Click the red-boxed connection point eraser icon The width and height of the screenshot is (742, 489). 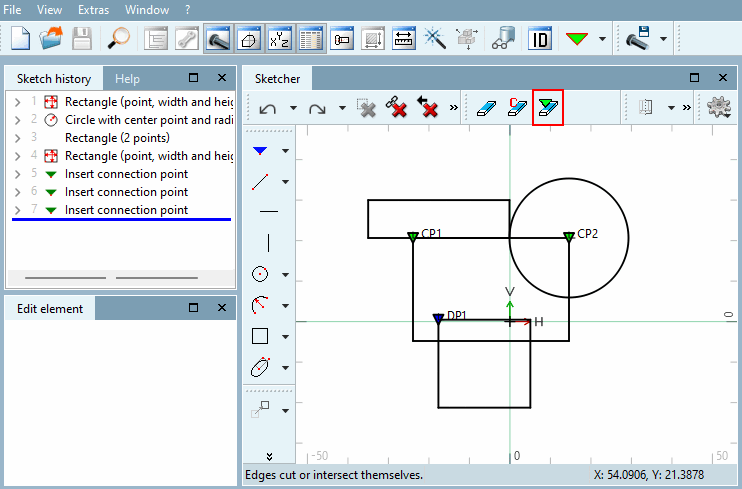point(548,108)
